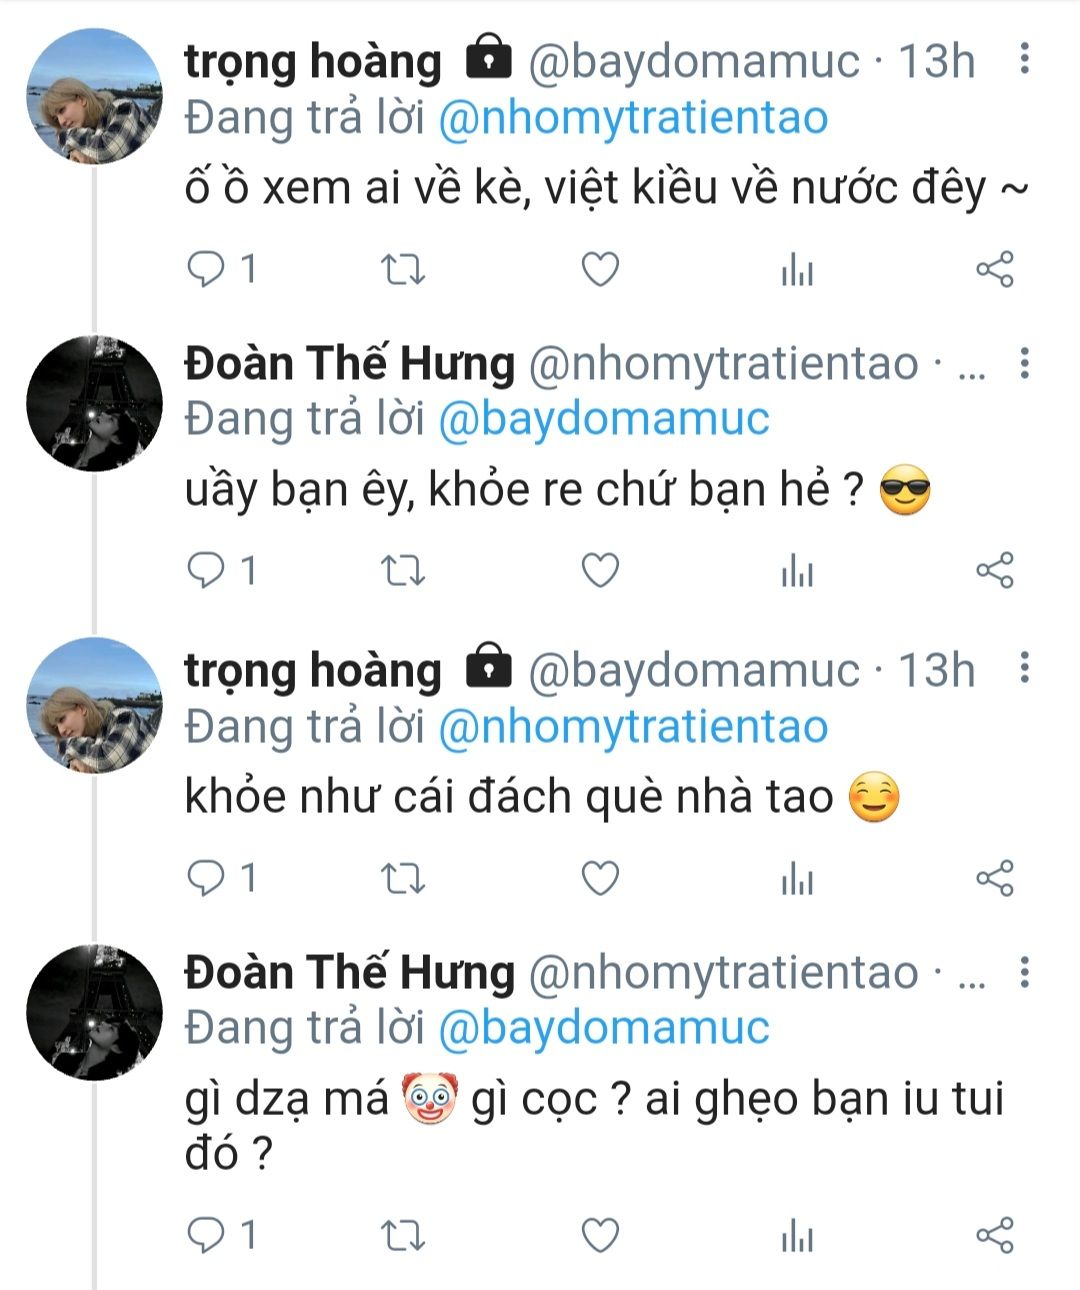Viewport: 1080px width, 1290px height.
Task: Reply to the 'gì cọc ? ai ghẹo' tweet
Action: click(207, 1235)
